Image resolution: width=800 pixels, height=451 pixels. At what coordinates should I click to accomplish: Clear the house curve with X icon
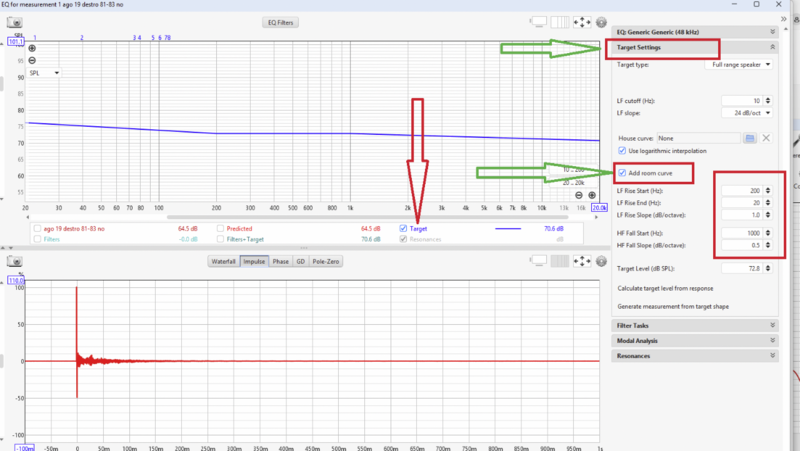pyautogui.click(x=766, y=138)
